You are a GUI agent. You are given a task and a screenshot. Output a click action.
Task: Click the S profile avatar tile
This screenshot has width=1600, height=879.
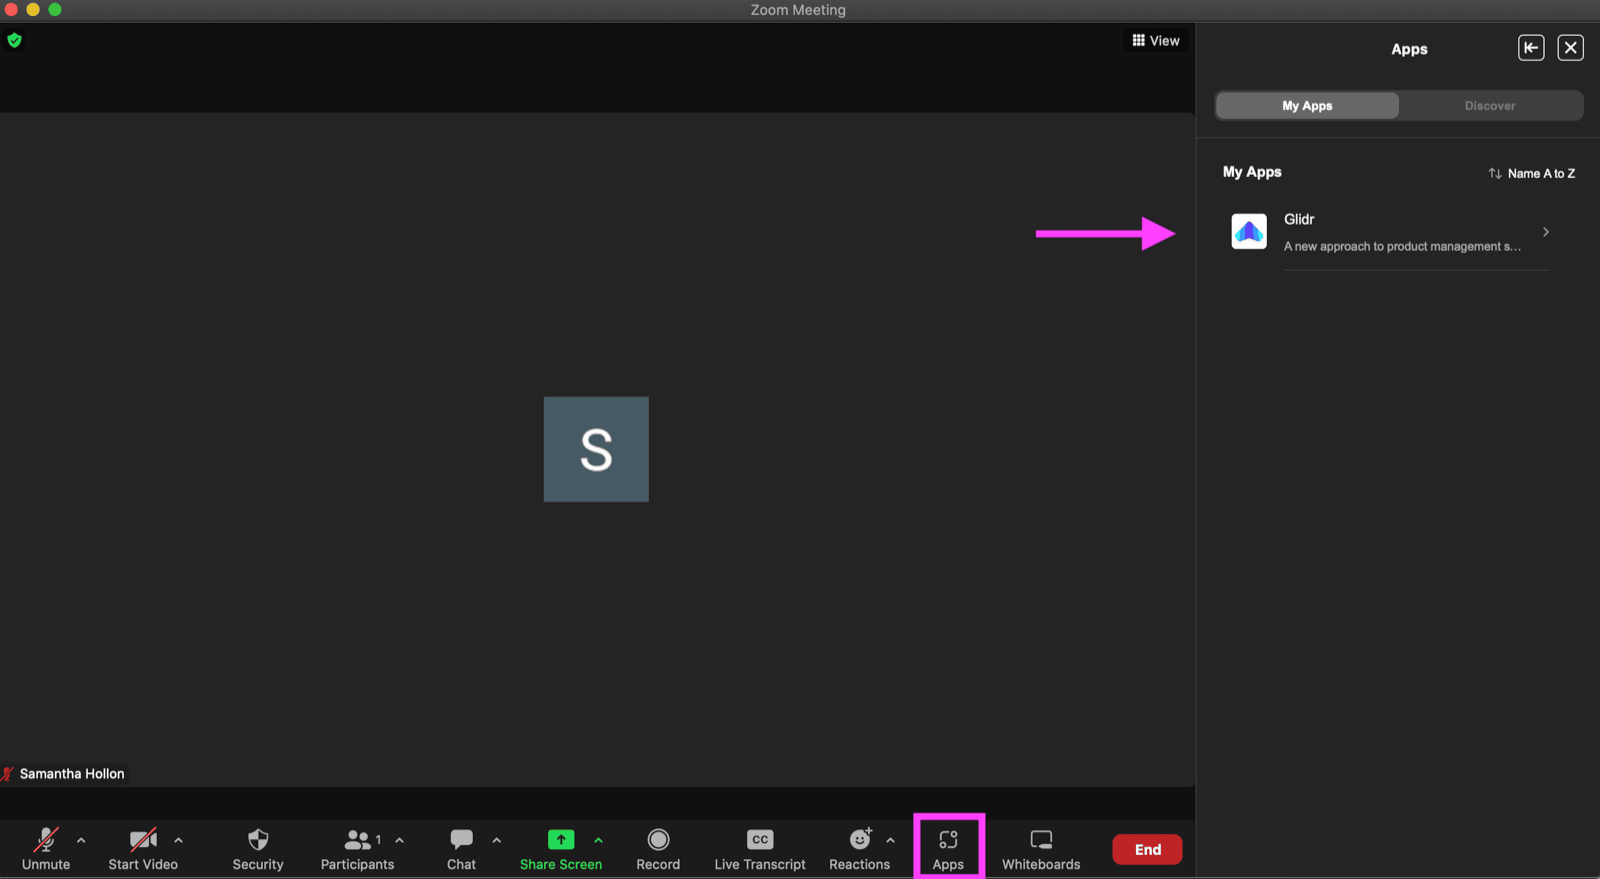coord(596,449)
